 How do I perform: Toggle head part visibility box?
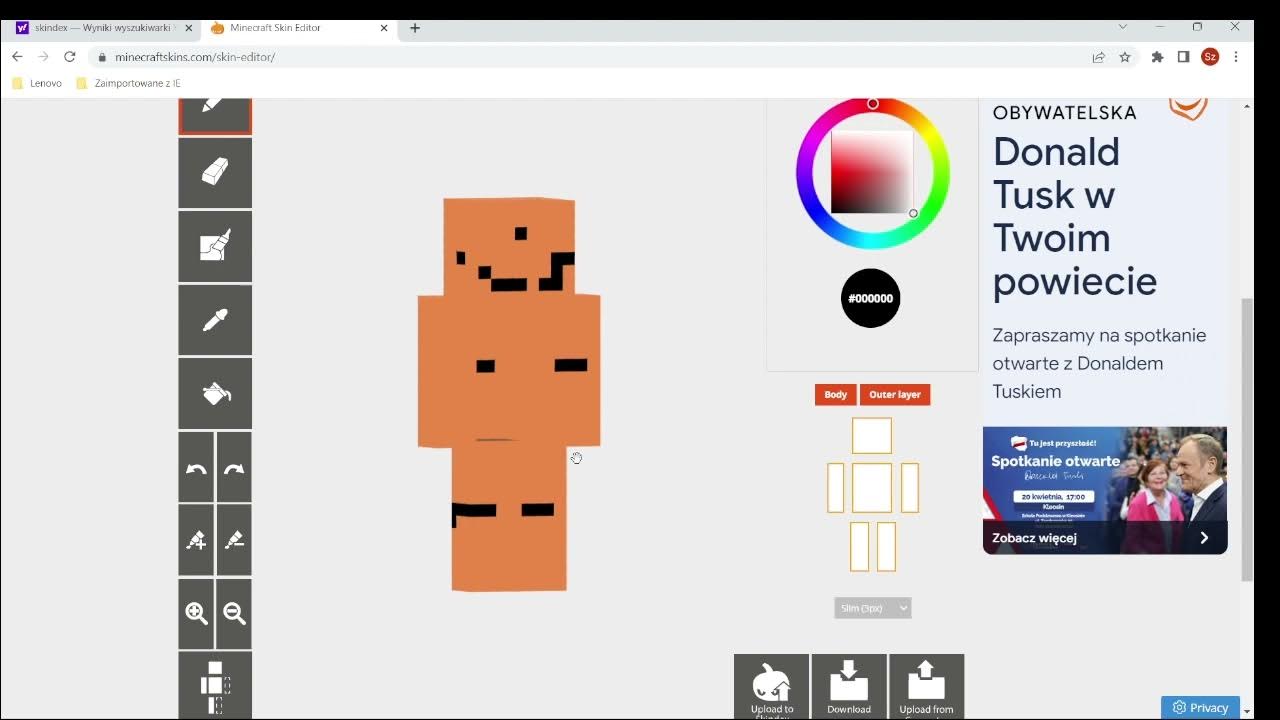(872, 436)
